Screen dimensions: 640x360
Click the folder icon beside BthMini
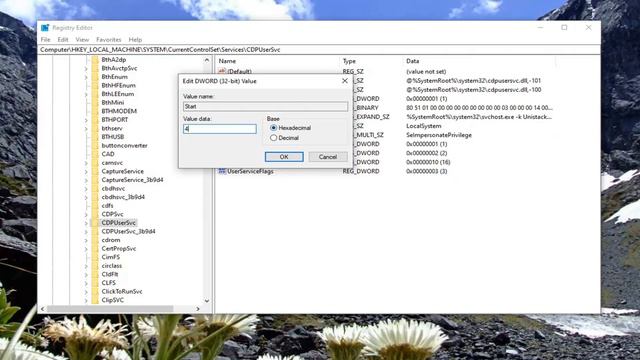(95, 102)
